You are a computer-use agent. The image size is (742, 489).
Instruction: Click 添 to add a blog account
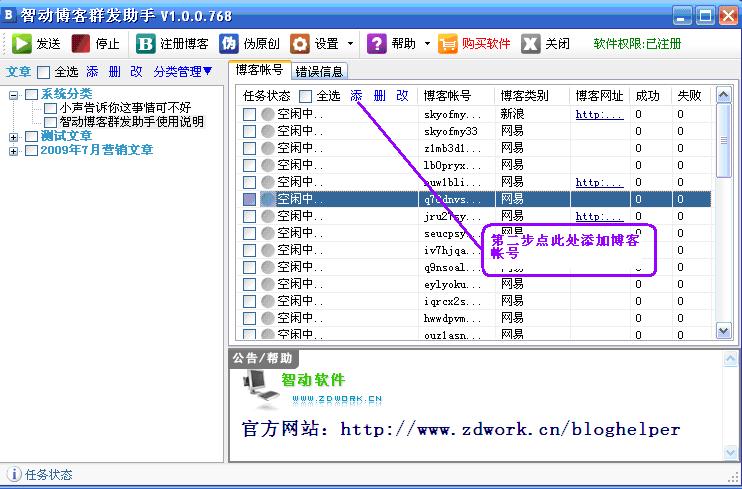356,96
